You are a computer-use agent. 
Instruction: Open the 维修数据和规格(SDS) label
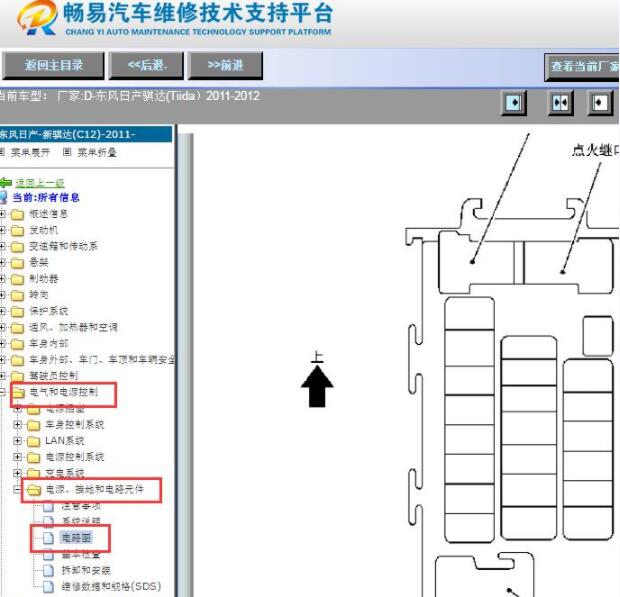(111, 586)
